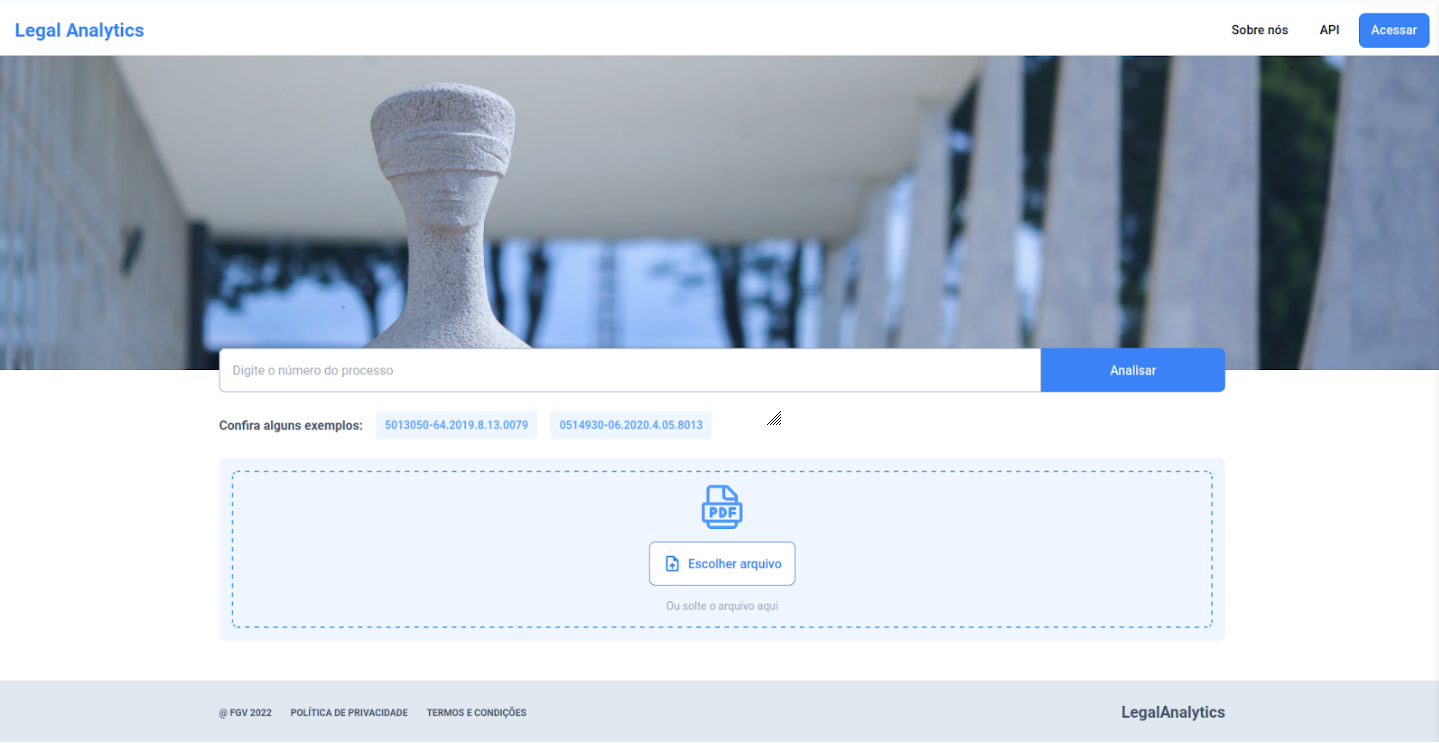1439x743 pixels.
Task: Click the @ FGV 2022 footer text
Action: pos(245,713)
